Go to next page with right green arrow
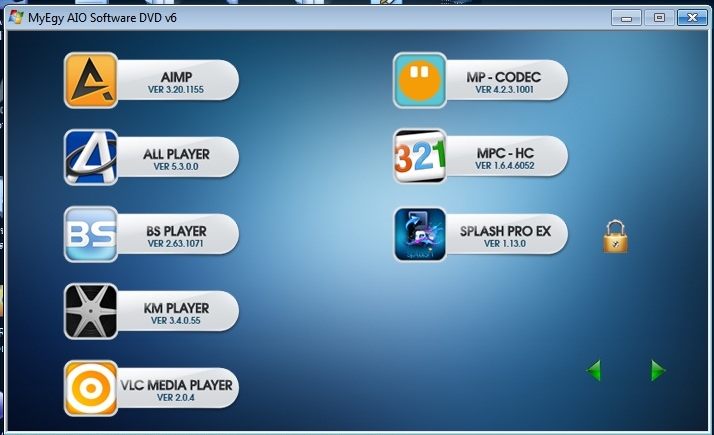This screenshot has height=435, width=714. [x=658, y=370]
